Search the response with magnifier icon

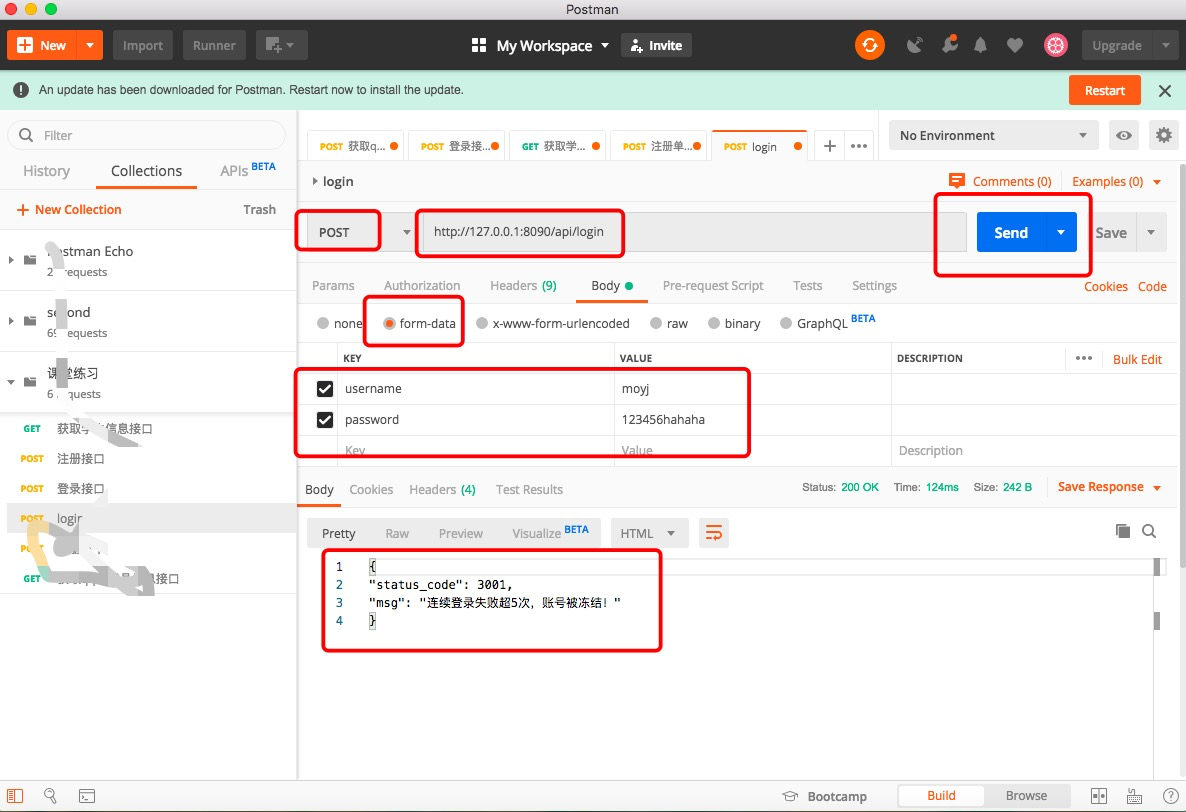[x=1149, y=531]
